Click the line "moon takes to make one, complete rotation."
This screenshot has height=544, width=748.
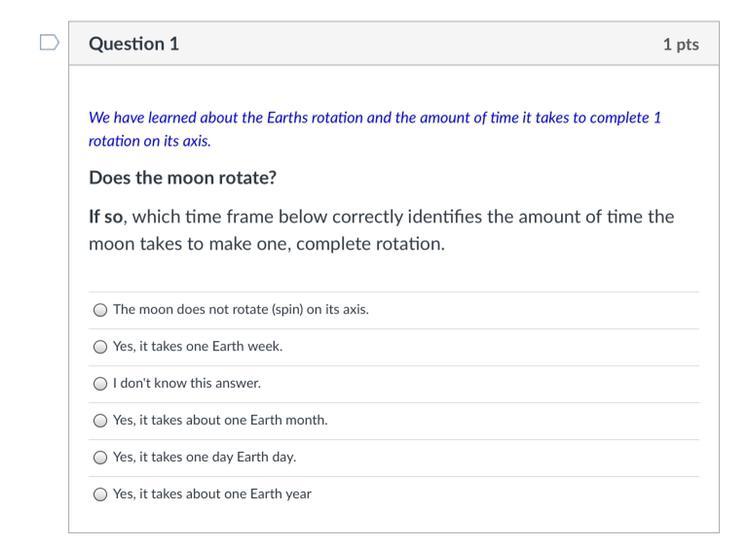267,244
